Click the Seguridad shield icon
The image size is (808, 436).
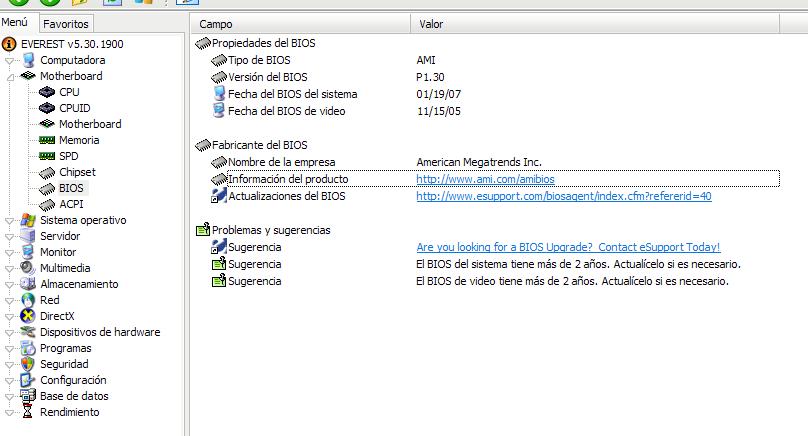(x=28, y=364)
